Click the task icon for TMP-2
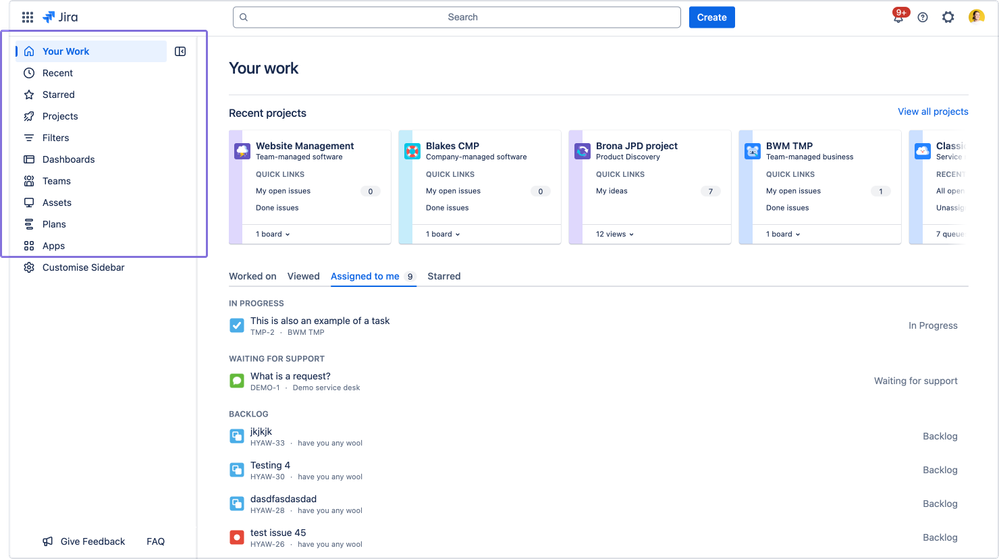The image size is (999, 559). (236, 326)
